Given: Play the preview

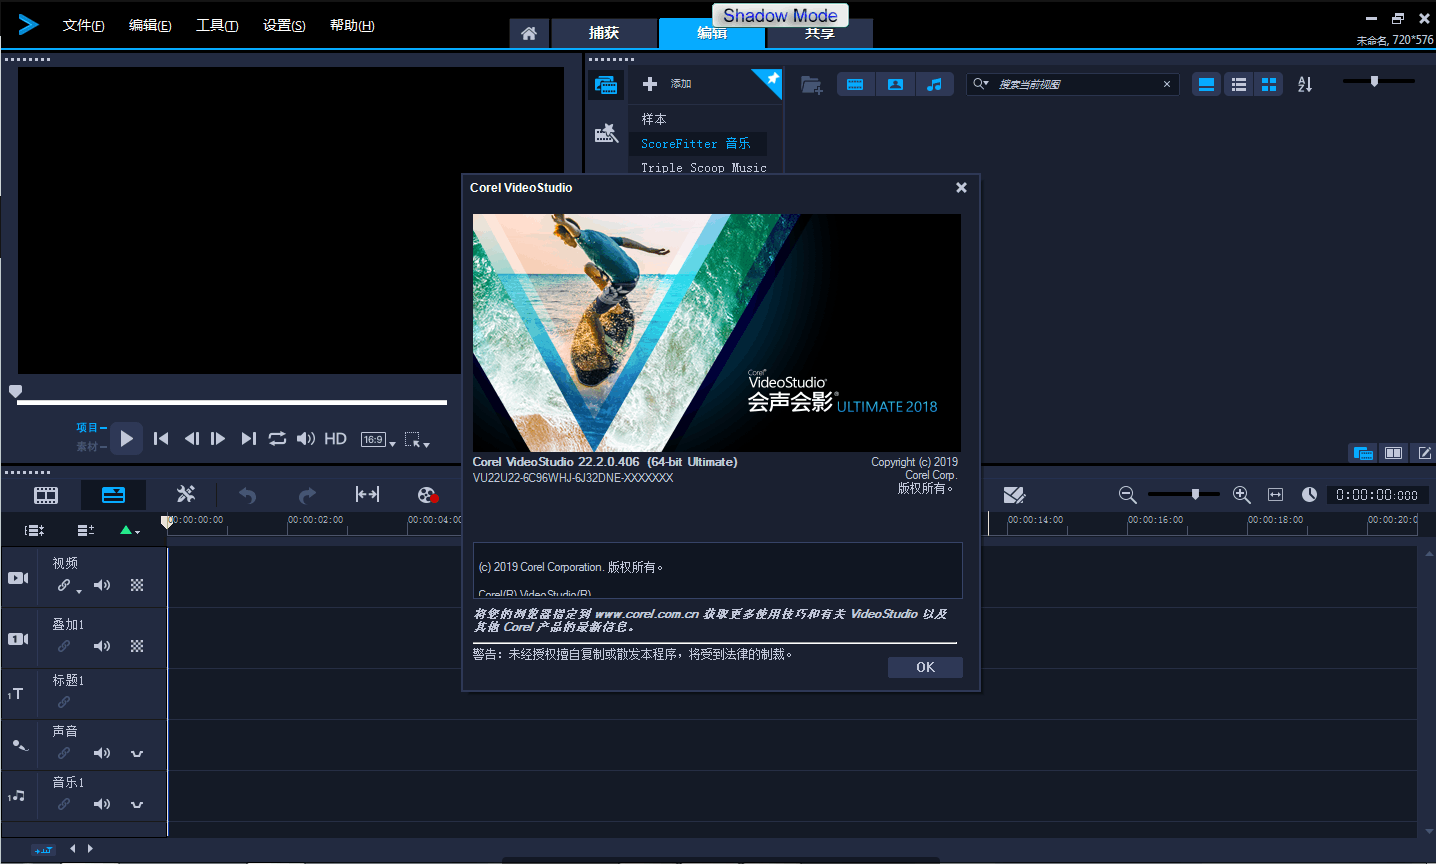Looking at the screenshot, I should point(126,438).
